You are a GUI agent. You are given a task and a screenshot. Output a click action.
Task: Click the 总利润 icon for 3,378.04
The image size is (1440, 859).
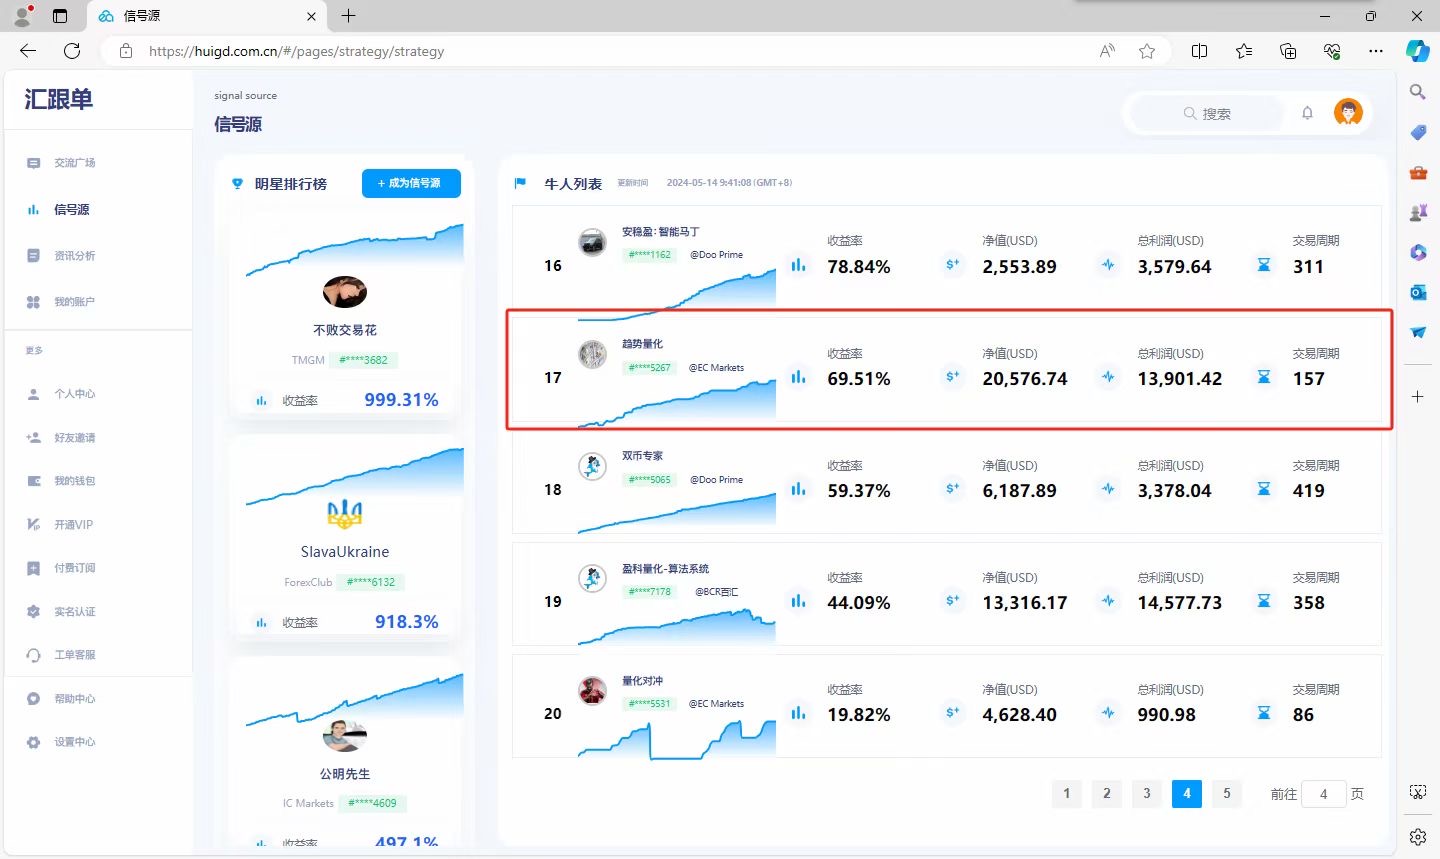[x=1108, y=490]
